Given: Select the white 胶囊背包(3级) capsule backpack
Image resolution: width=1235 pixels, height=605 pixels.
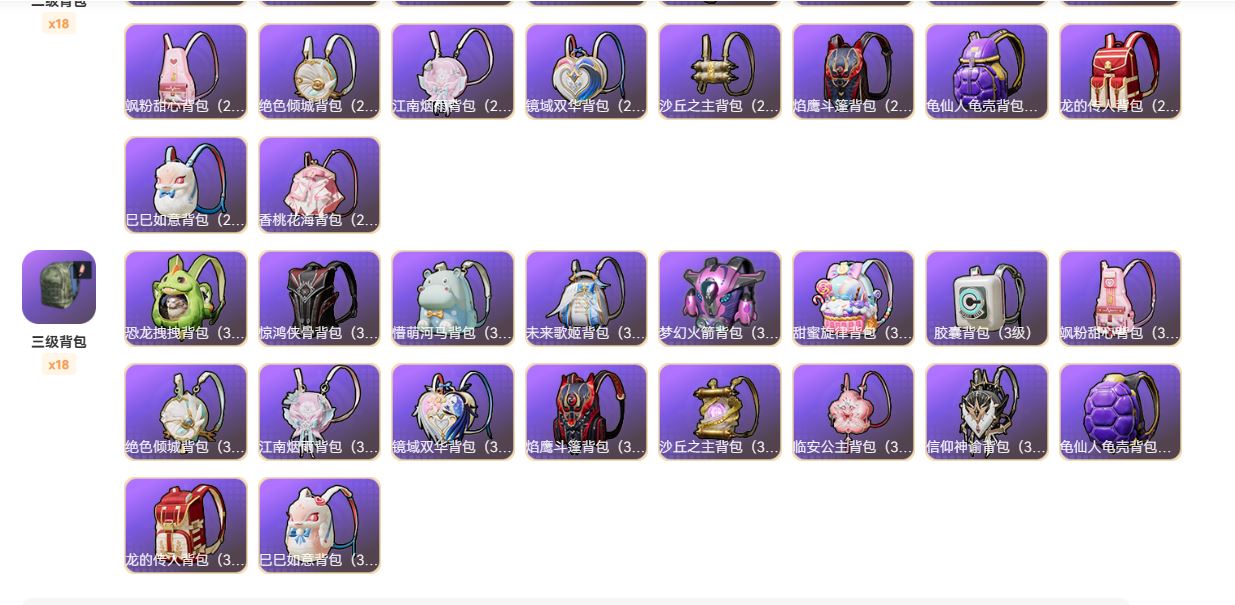Looking at the screenshot, I should point(987,298).
